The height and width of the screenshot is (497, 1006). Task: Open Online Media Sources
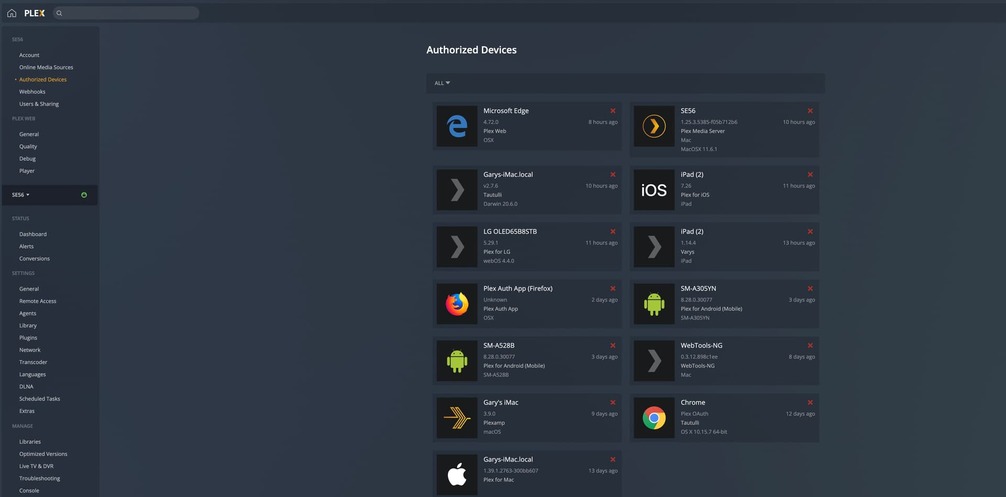(46, 67)
